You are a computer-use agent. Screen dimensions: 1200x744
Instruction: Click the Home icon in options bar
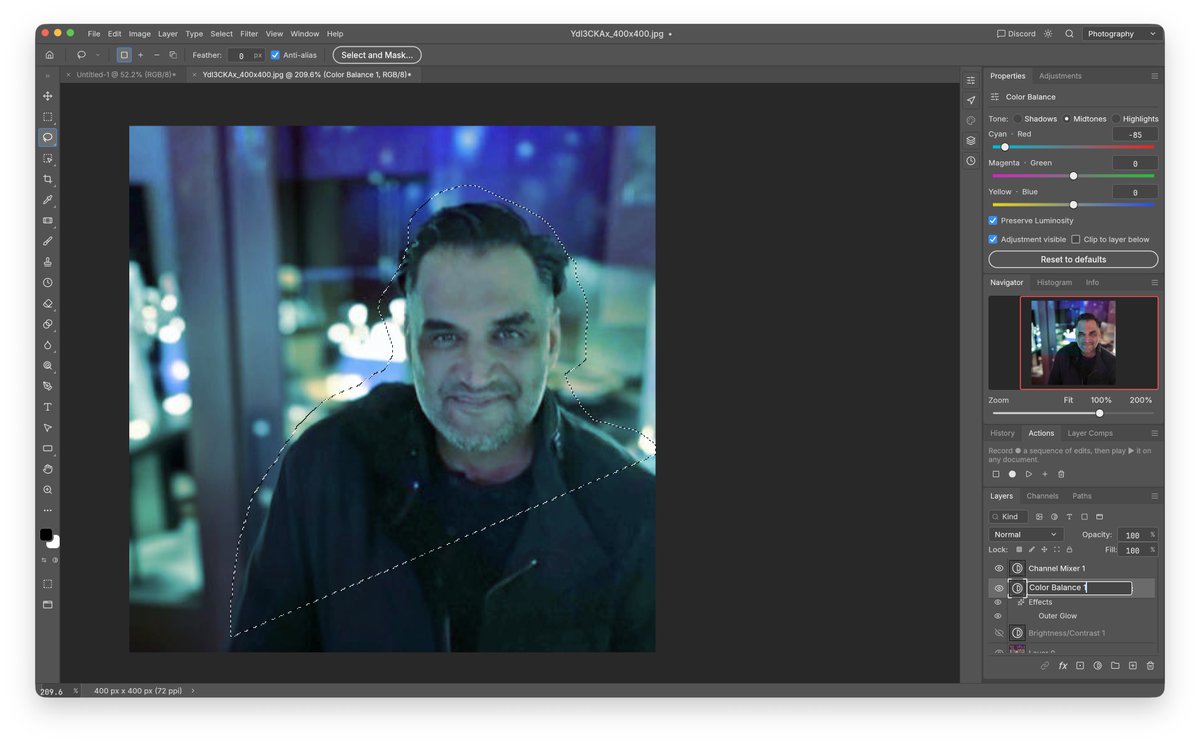(49, 55)
